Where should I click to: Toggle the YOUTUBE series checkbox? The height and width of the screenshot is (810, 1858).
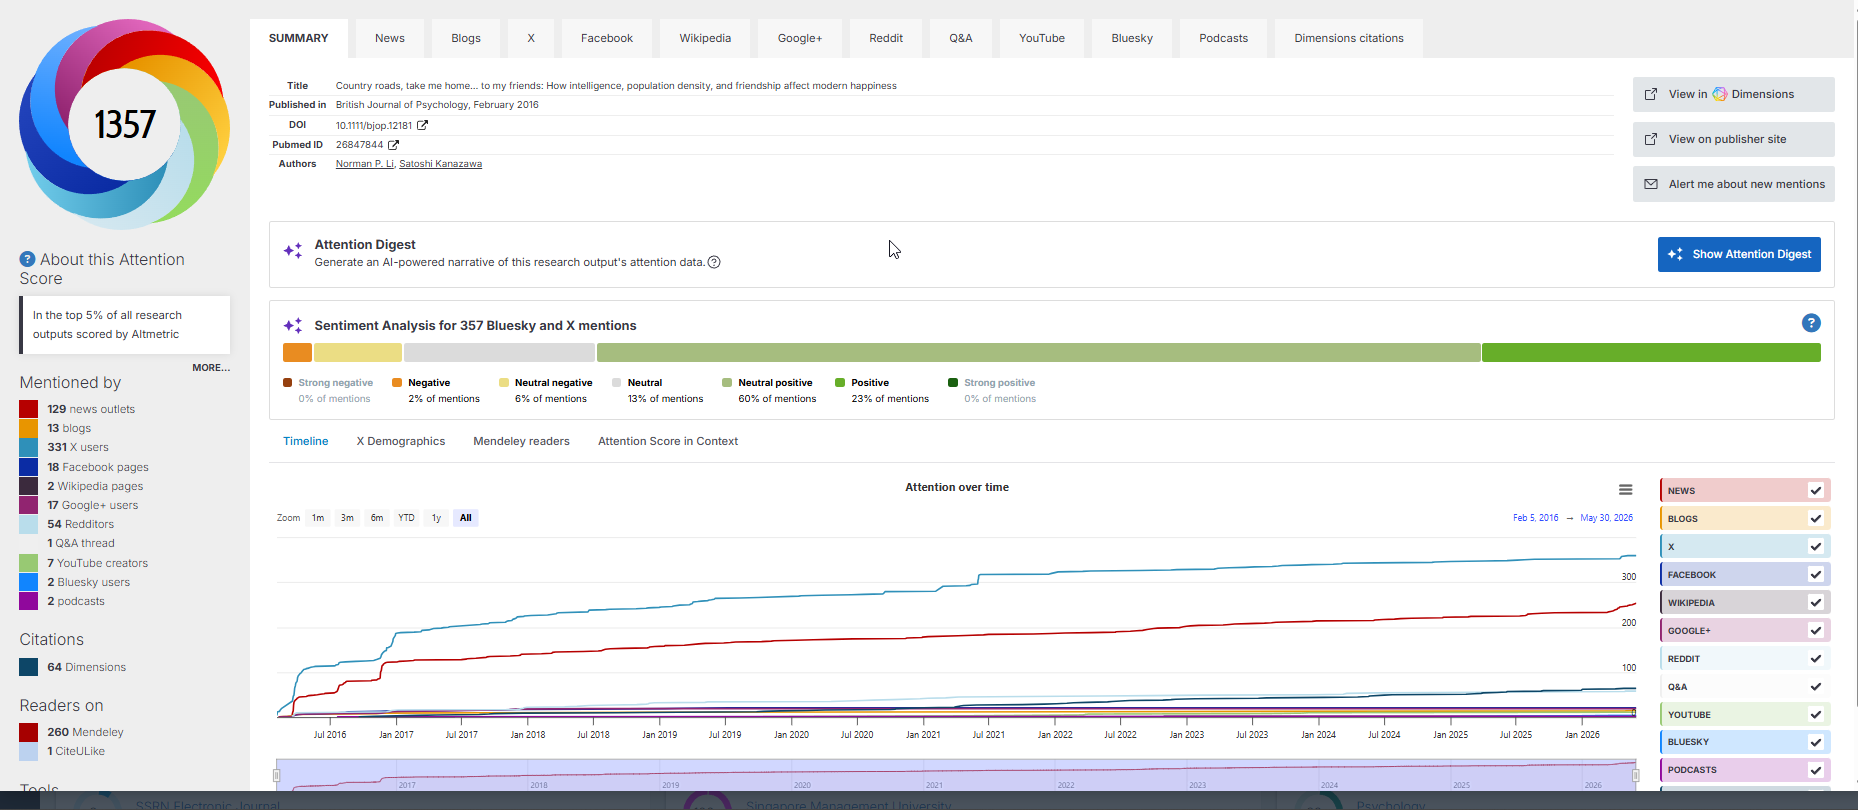coord(1816,714)
